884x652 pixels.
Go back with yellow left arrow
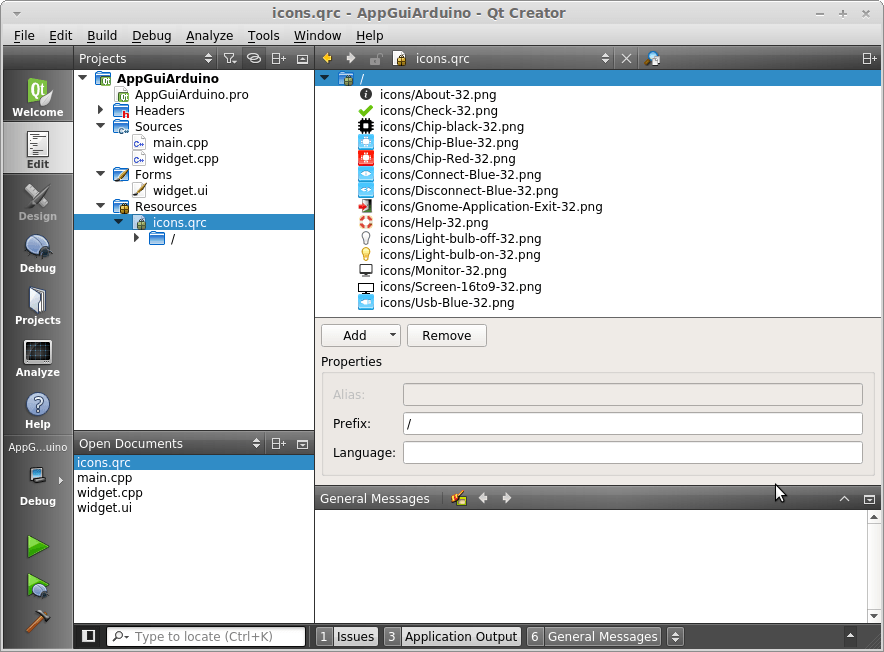pyautogui.click(x=327, y=58)
